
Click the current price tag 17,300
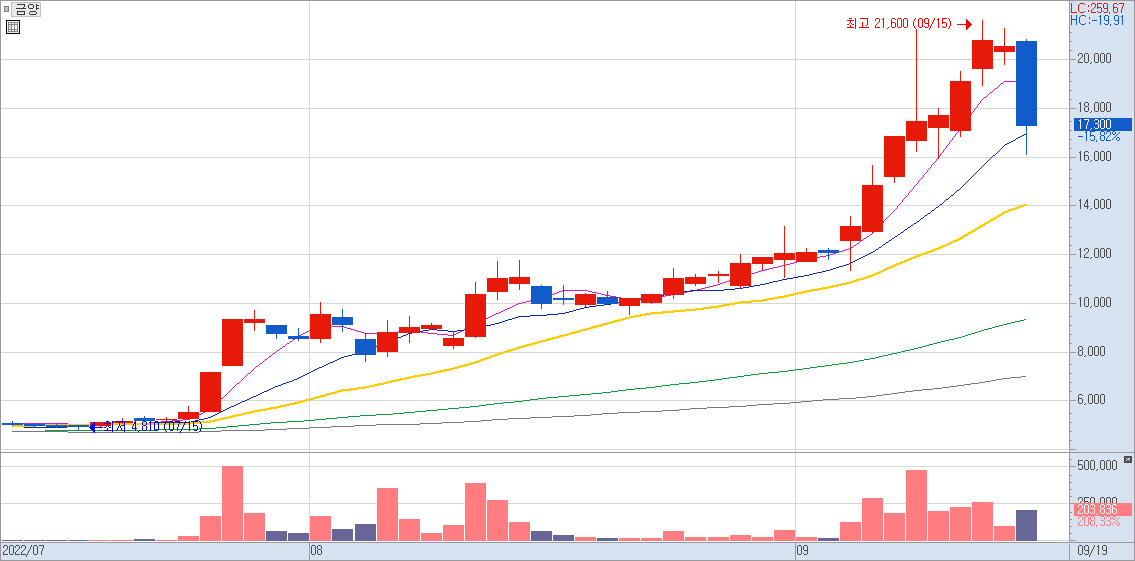pyautogui.click(x=1103, y=125)
